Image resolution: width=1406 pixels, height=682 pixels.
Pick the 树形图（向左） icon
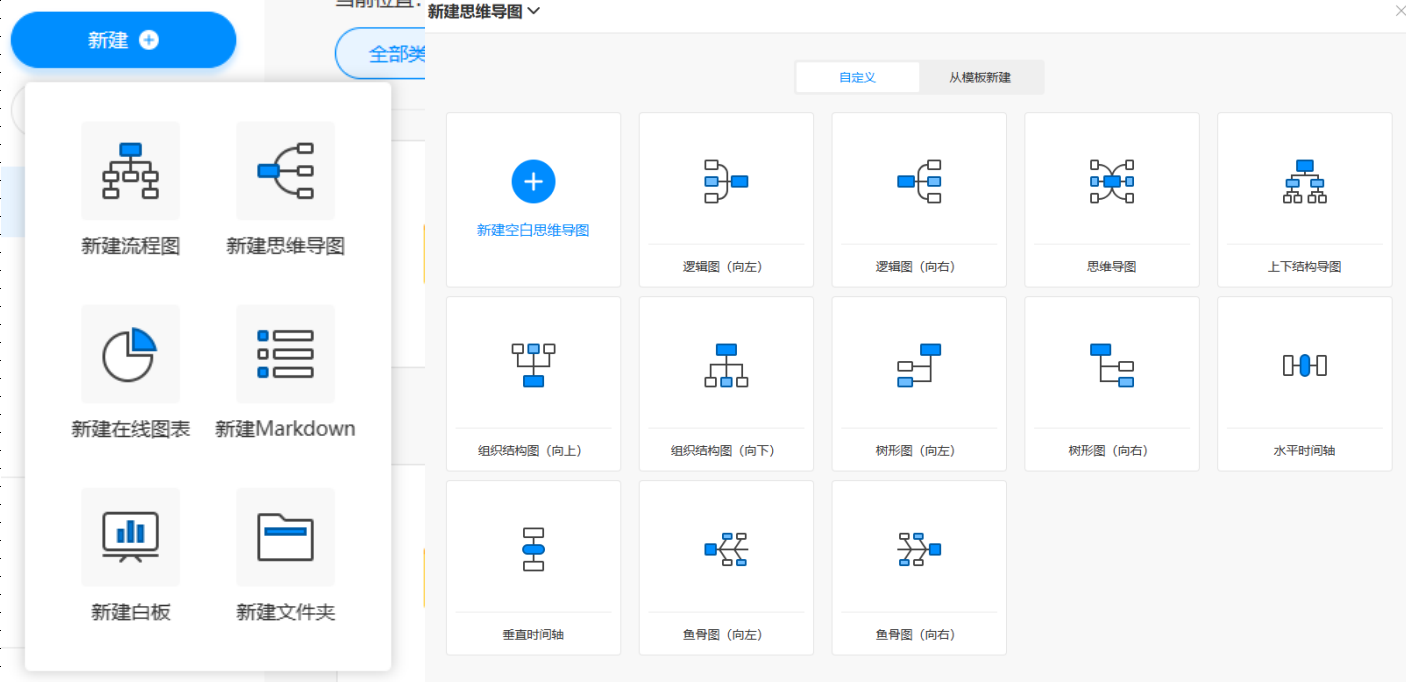pos(919,365)
